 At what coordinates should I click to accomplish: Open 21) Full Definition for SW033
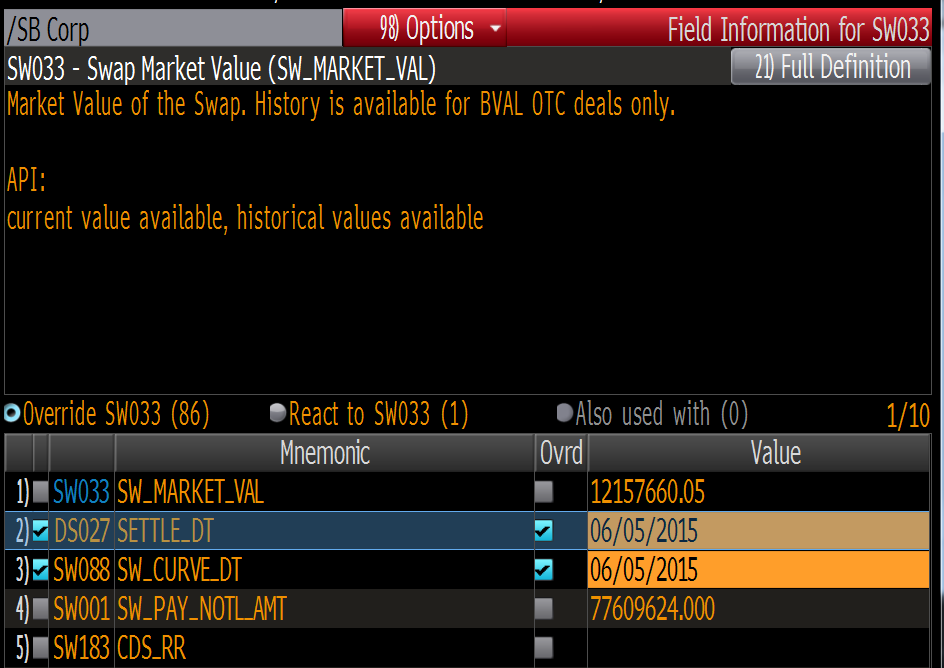point(830,66)
